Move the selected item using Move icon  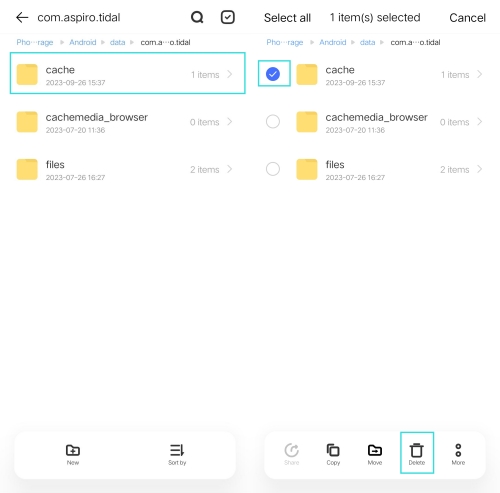(x=375, y=455)
